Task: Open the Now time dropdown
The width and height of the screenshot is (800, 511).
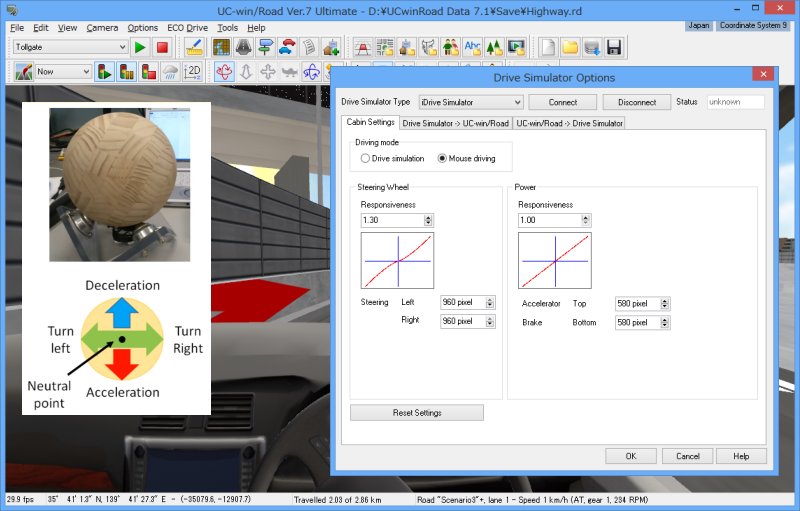Action: [x=63, y=72]
